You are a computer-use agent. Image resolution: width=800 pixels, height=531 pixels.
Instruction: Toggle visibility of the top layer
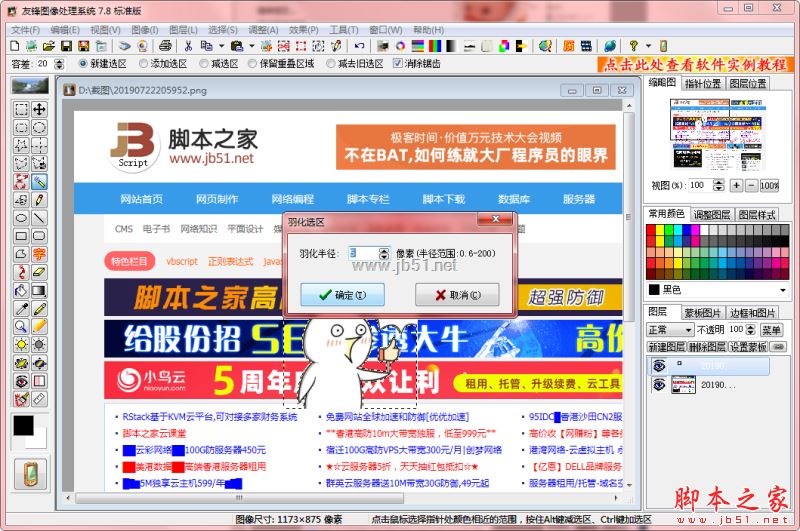point(659,365)
